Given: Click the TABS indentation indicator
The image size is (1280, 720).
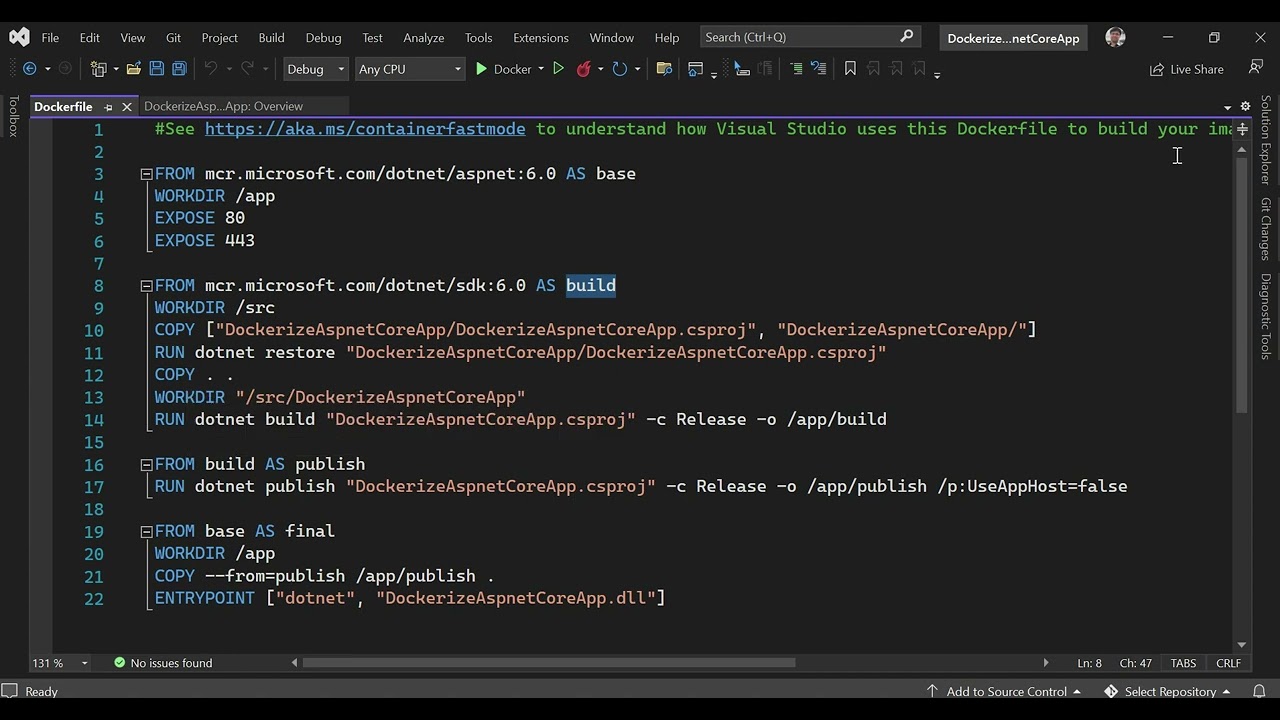Looking at the screenshot, I should pos(1183,663).
